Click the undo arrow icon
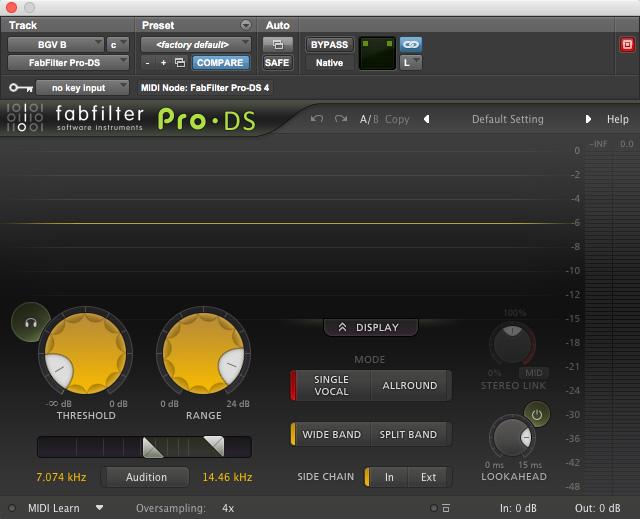Viewport: 640px width, 519px height. click(x=317, y=119)
